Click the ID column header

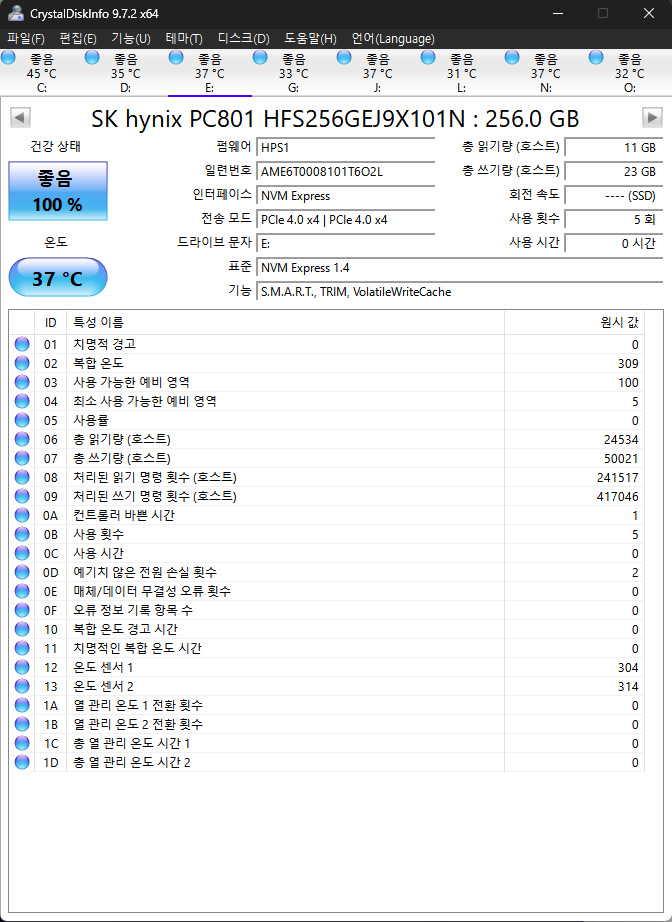(x=51, y=322)
